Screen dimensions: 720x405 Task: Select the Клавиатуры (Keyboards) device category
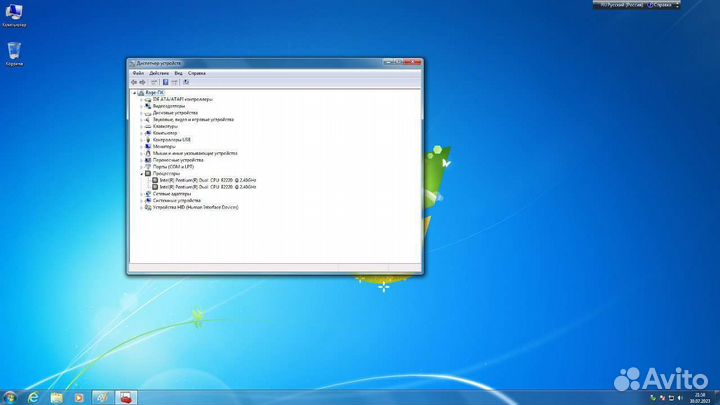click(165, 126)
